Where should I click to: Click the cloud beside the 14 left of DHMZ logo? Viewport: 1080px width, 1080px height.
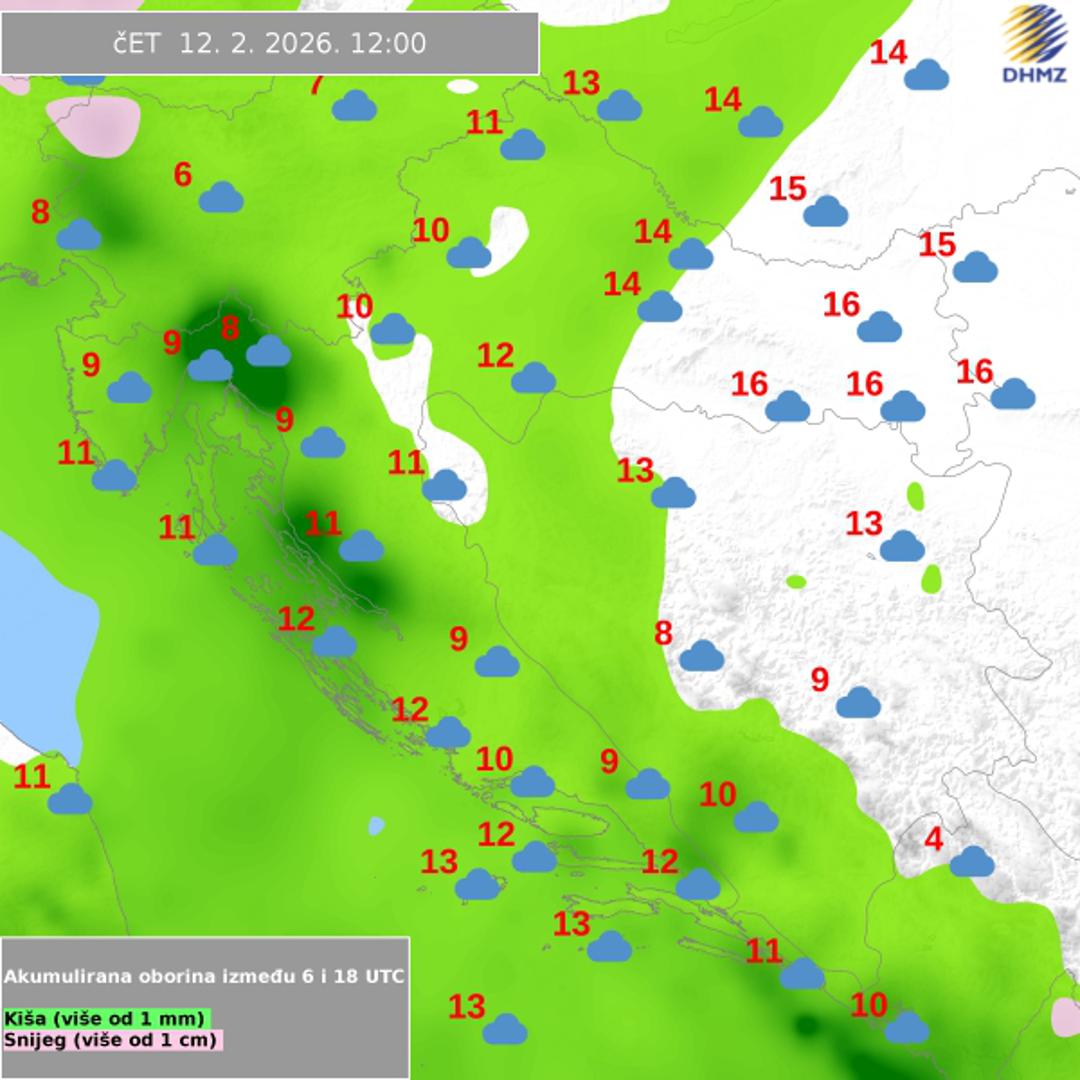pyautogui.click(x=926, y=75)
